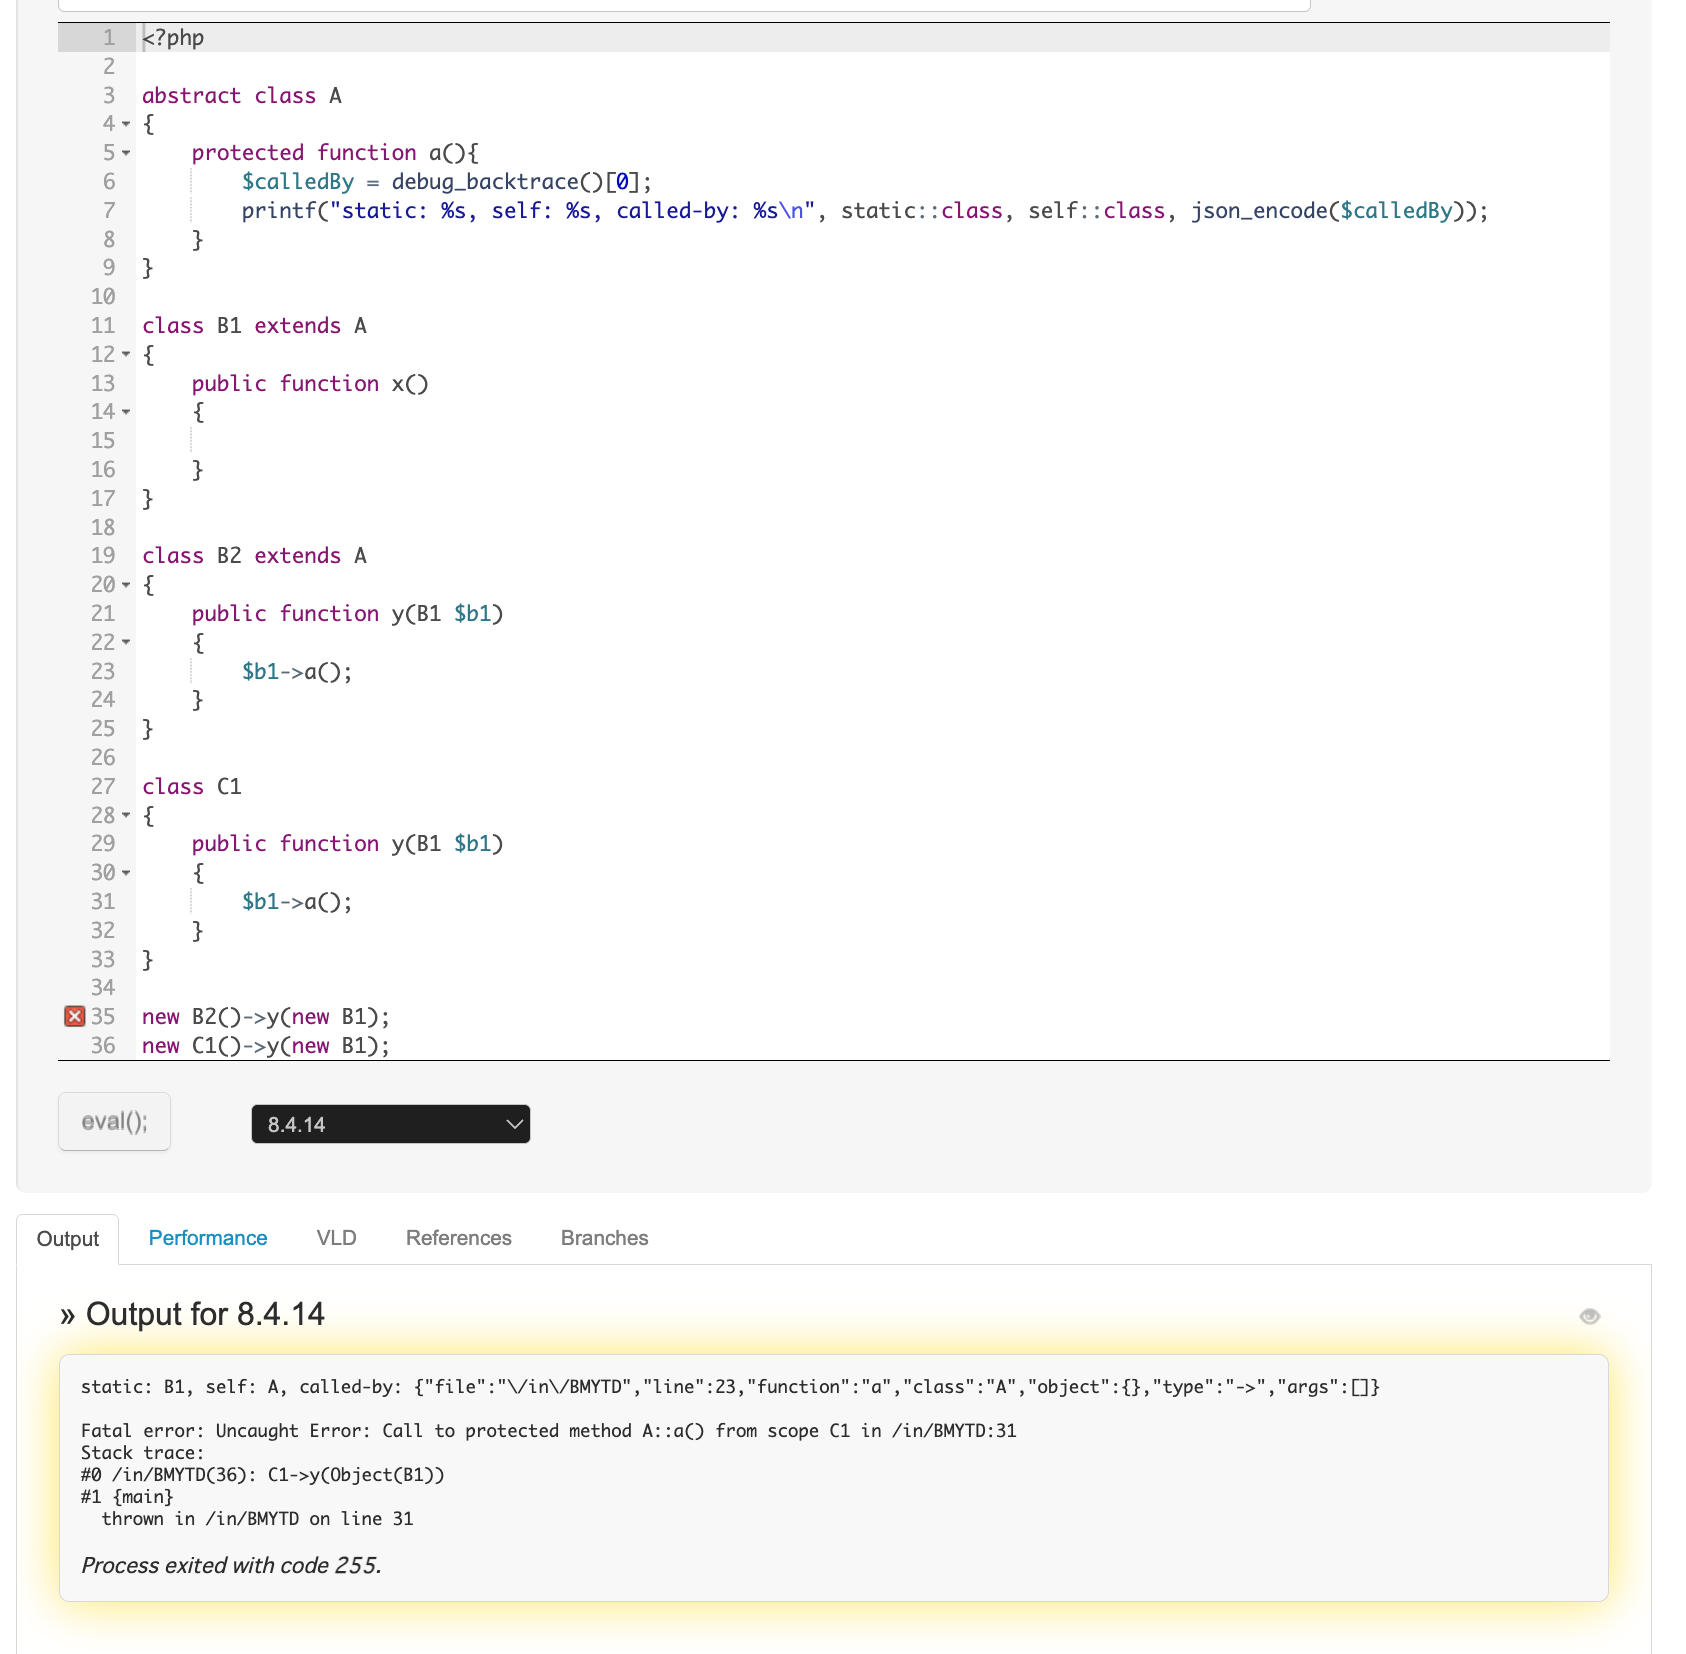
Task: Fold C1 method y body at line 30
Action: point(126,873)
